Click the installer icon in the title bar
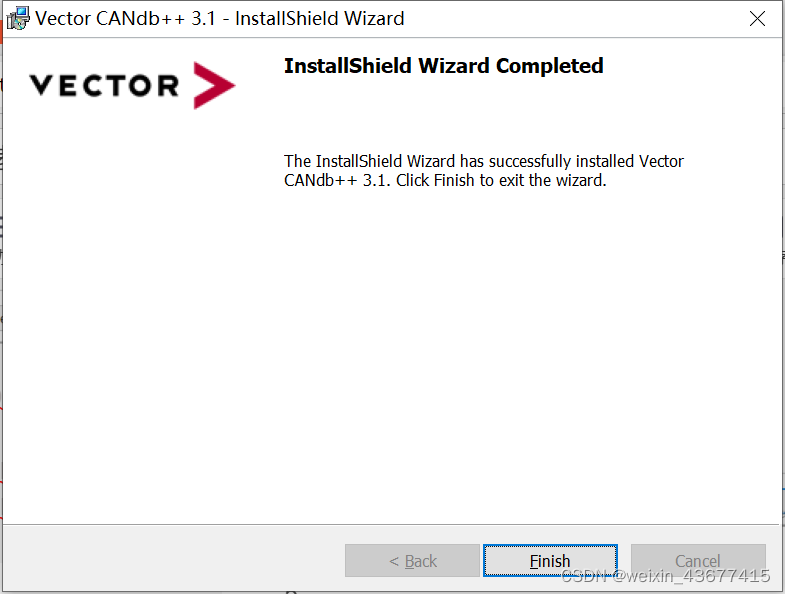 [18, 19]
